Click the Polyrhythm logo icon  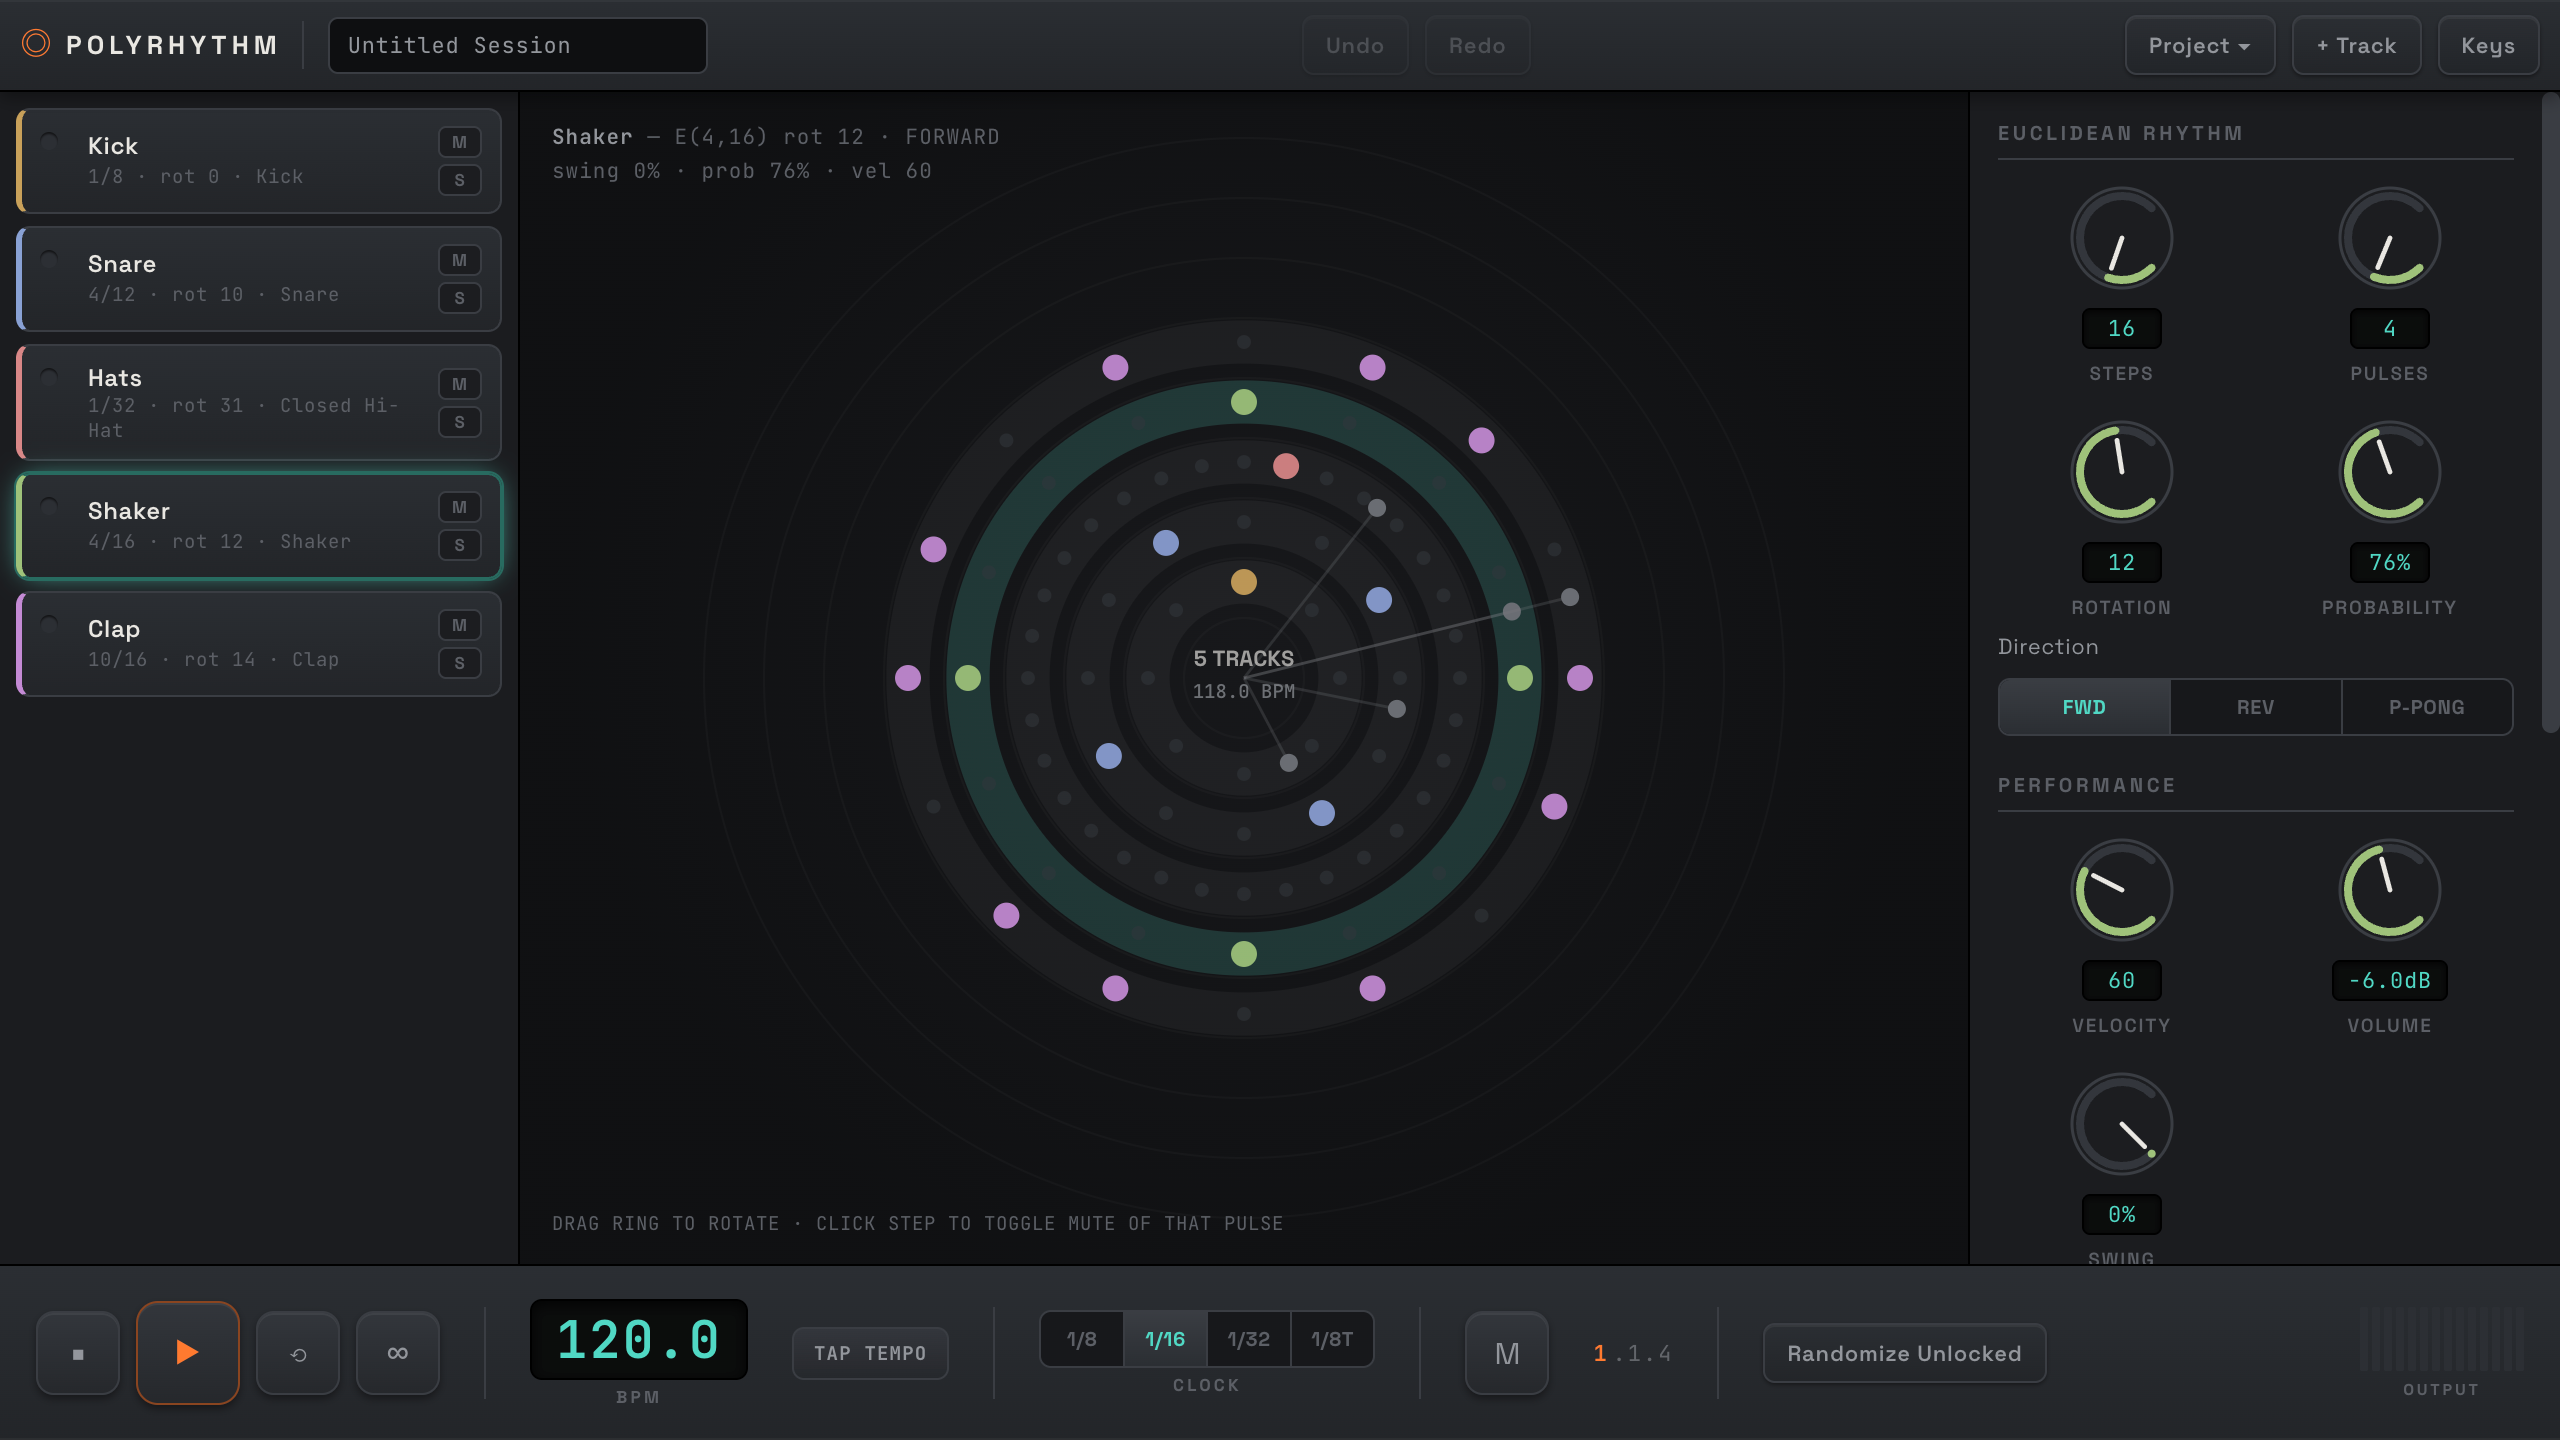(x=36, y=44)
